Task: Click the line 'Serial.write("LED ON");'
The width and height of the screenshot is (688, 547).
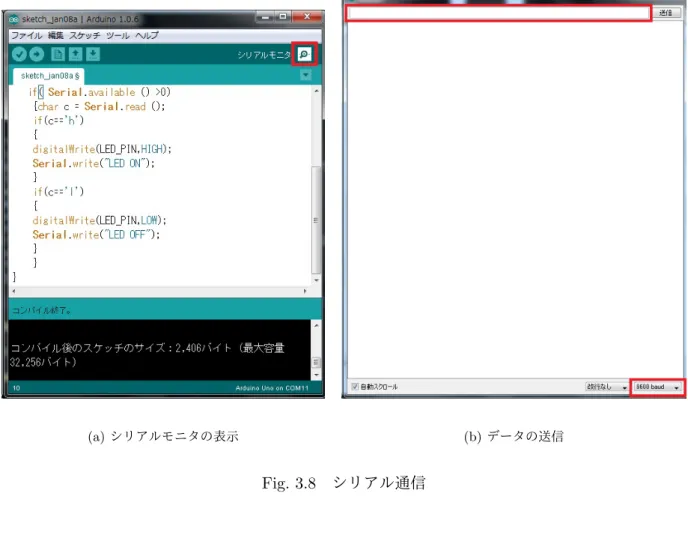Action: pos(93,164)
